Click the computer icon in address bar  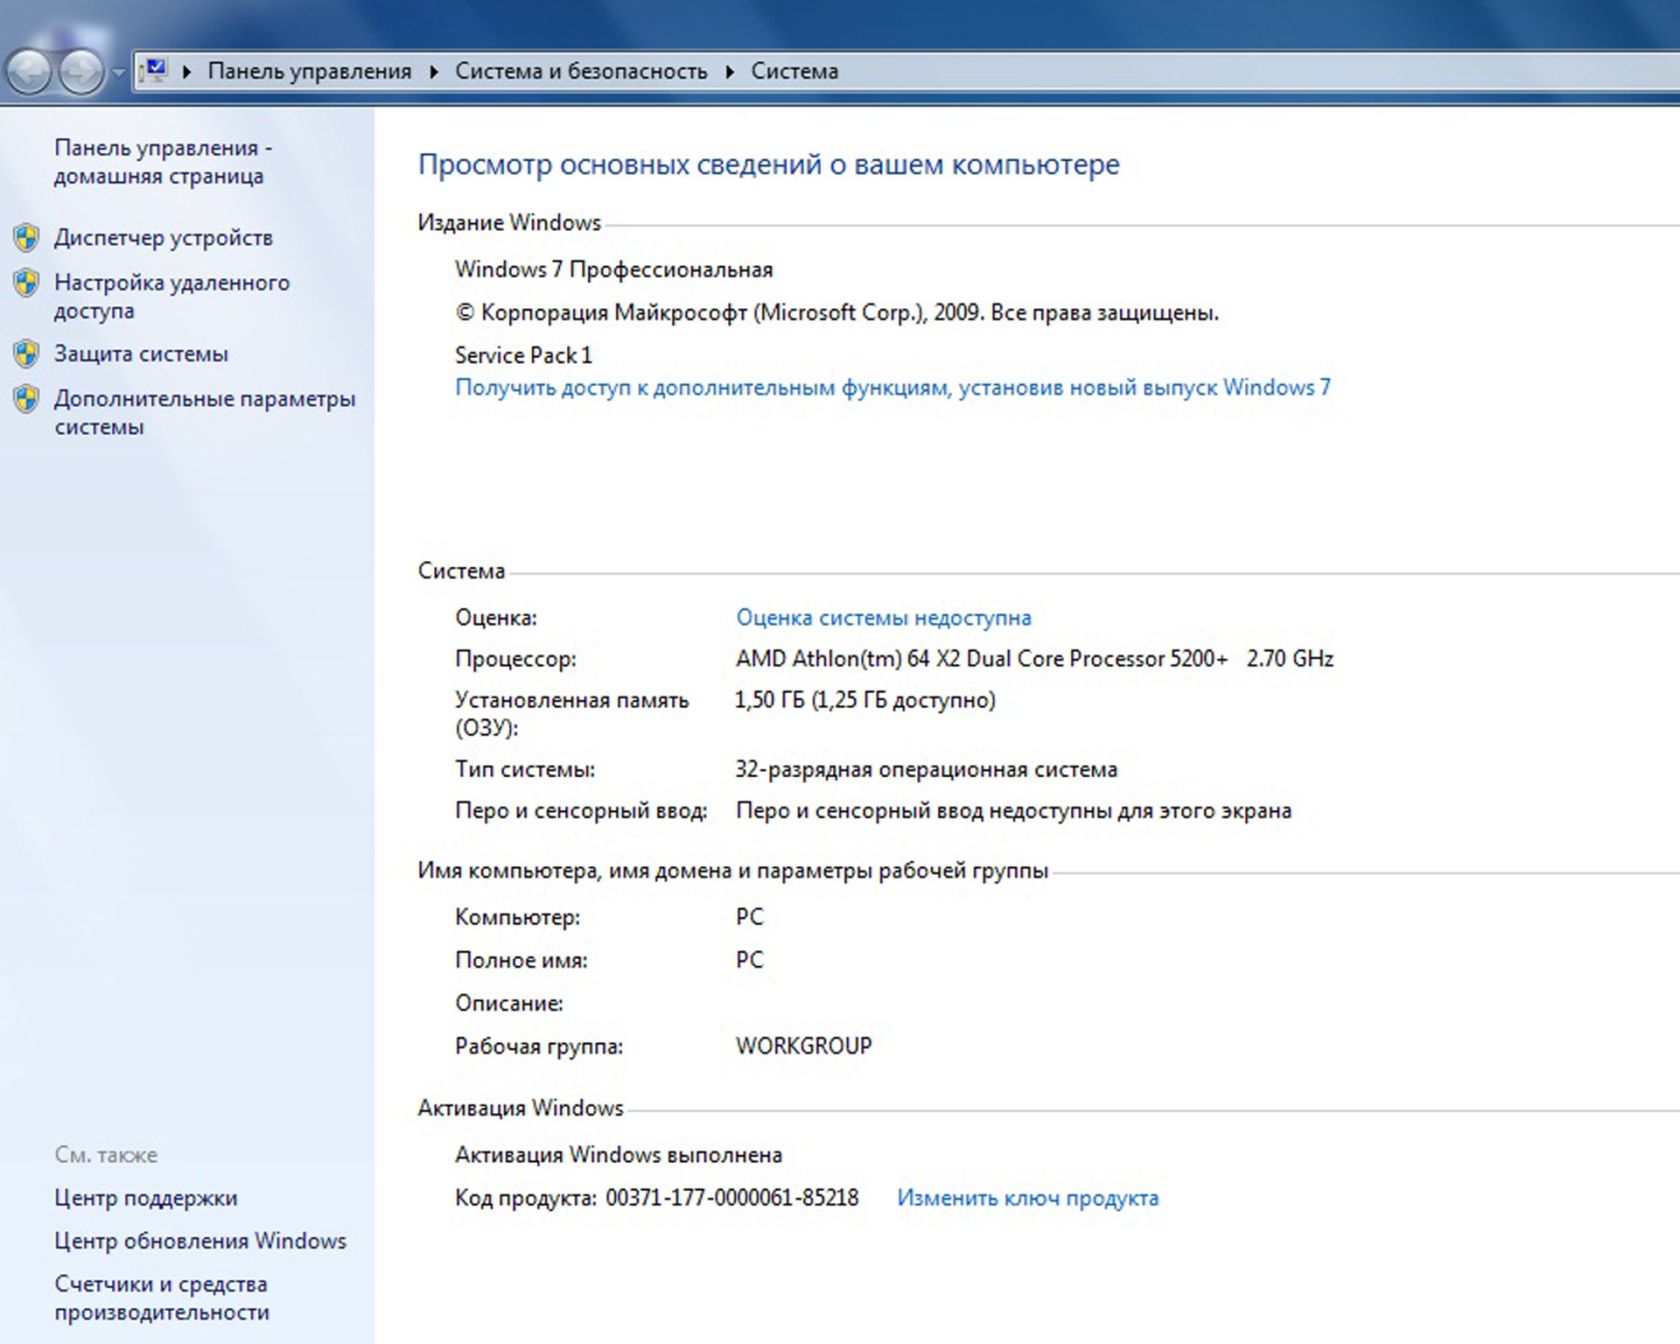pyautogui.click(x=155, y=70)
